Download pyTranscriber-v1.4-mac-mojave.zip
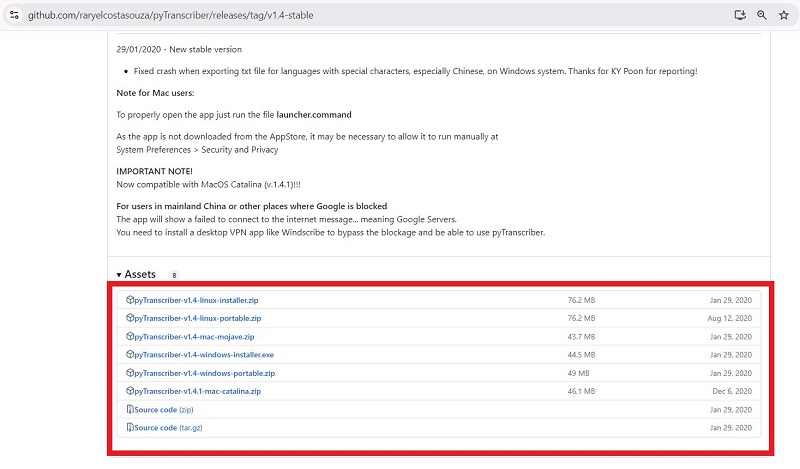The width and height of the screenshot is (800, 469). point(194,337)
